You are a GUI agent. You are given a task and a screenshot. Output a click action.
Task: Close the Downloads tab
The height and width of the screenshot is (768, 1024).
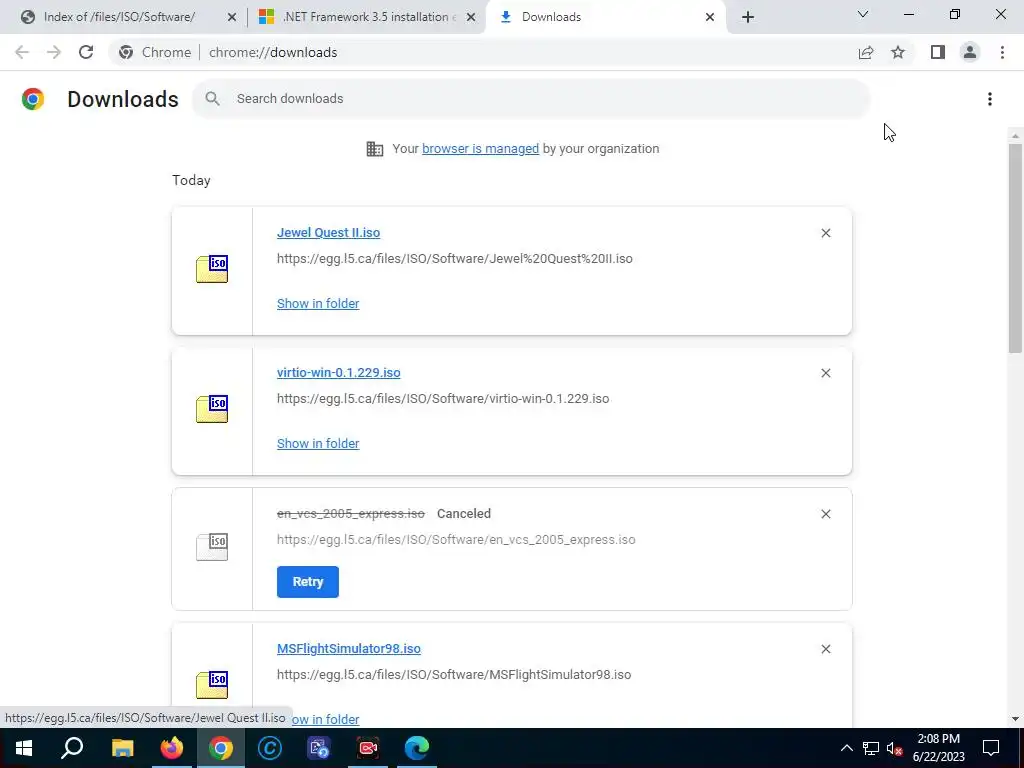pyautogui.click(x=710, y=17)
